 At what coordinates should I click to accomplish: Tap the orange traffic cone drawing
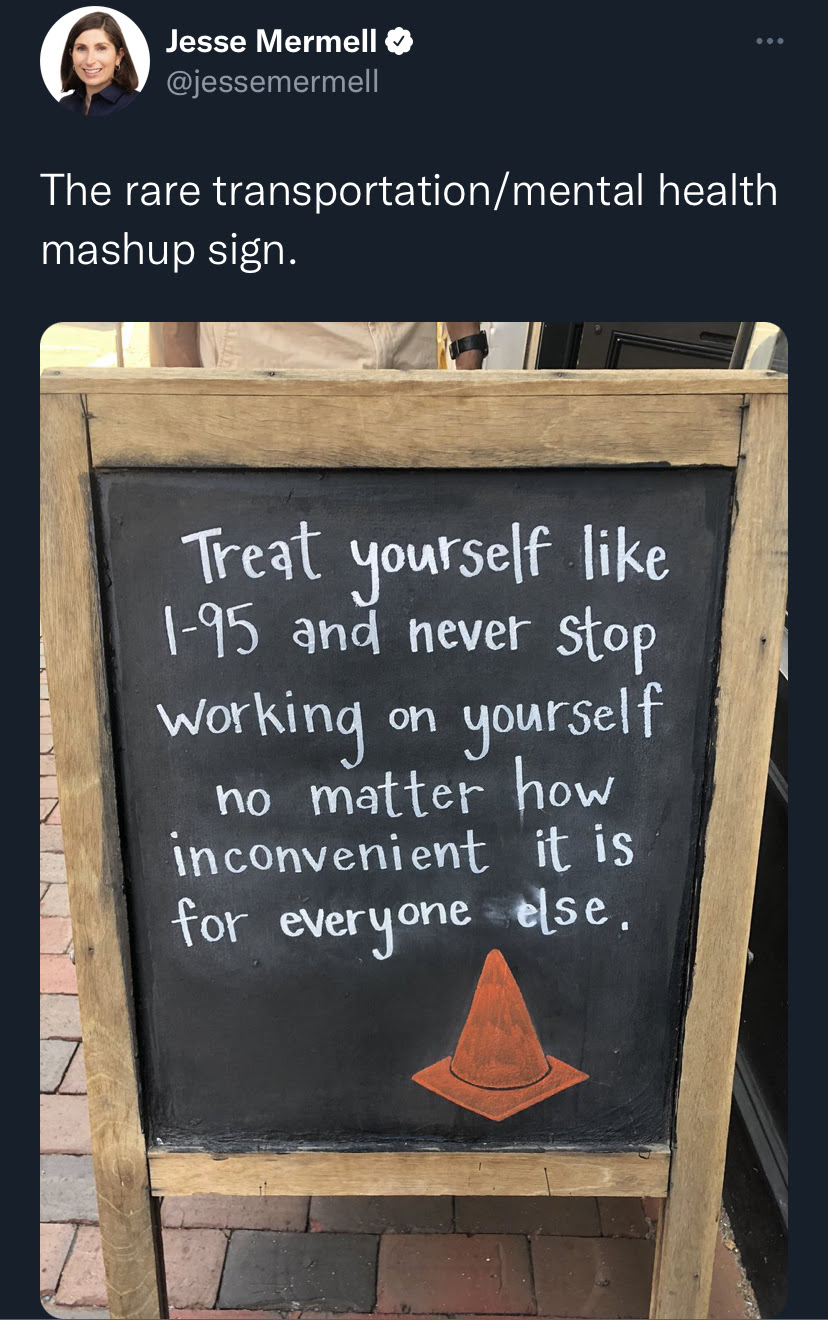(x=500, y=1035)
